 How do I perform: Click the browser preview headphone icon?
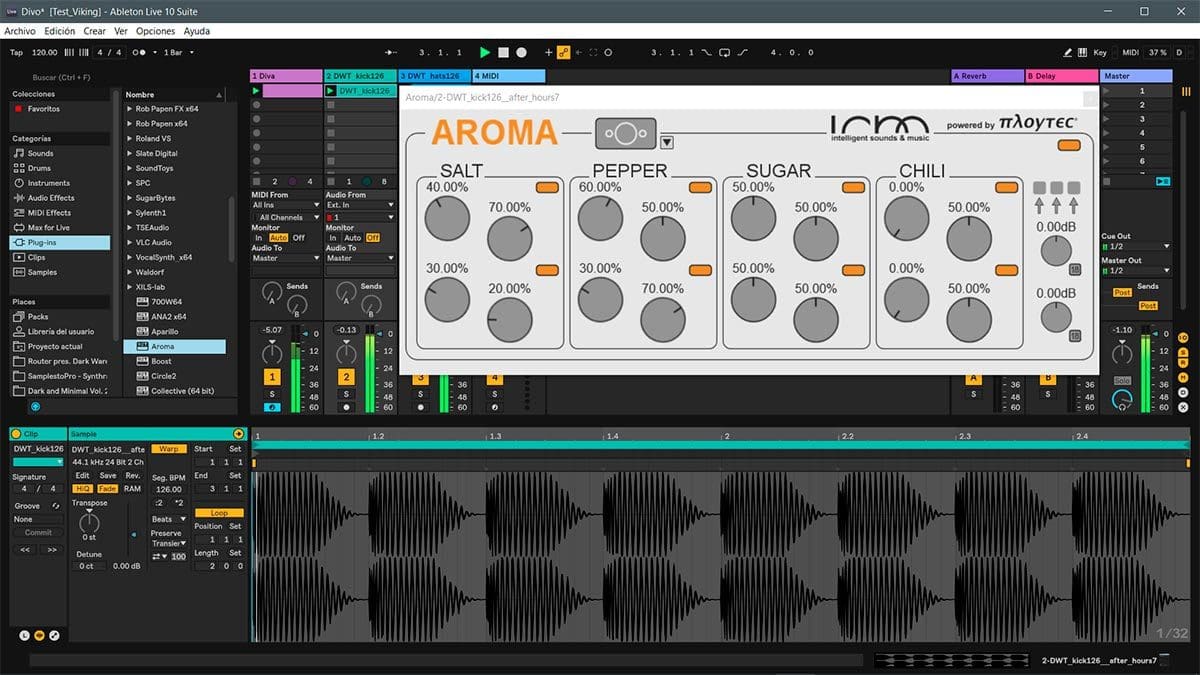tap(36, 406)
